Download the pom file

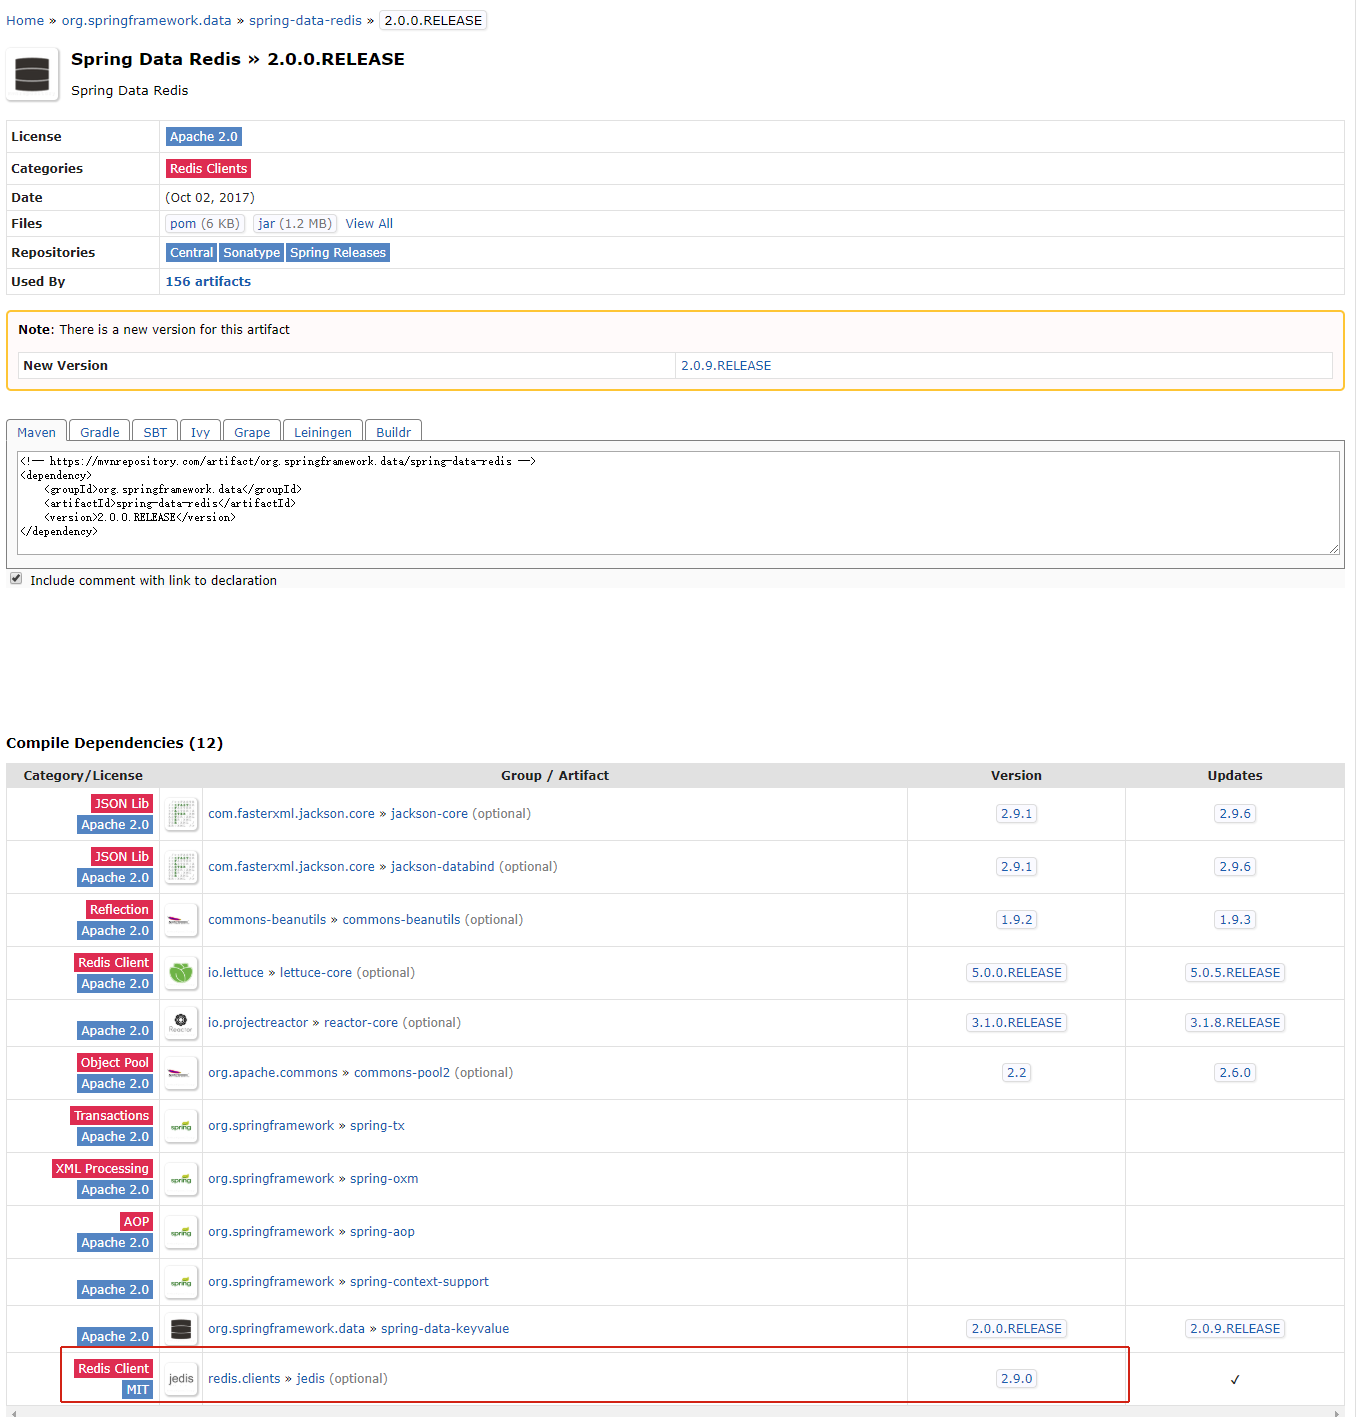click(204, 223)
